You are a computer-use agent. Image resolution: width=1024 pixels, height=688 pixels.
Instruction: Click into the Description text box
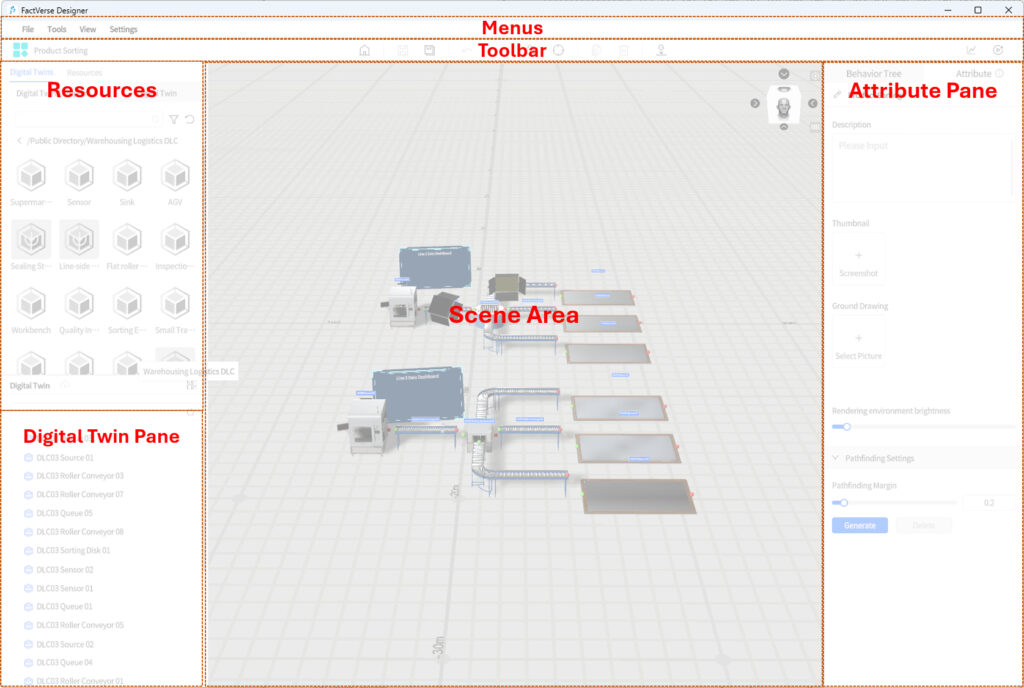[923, 168]
